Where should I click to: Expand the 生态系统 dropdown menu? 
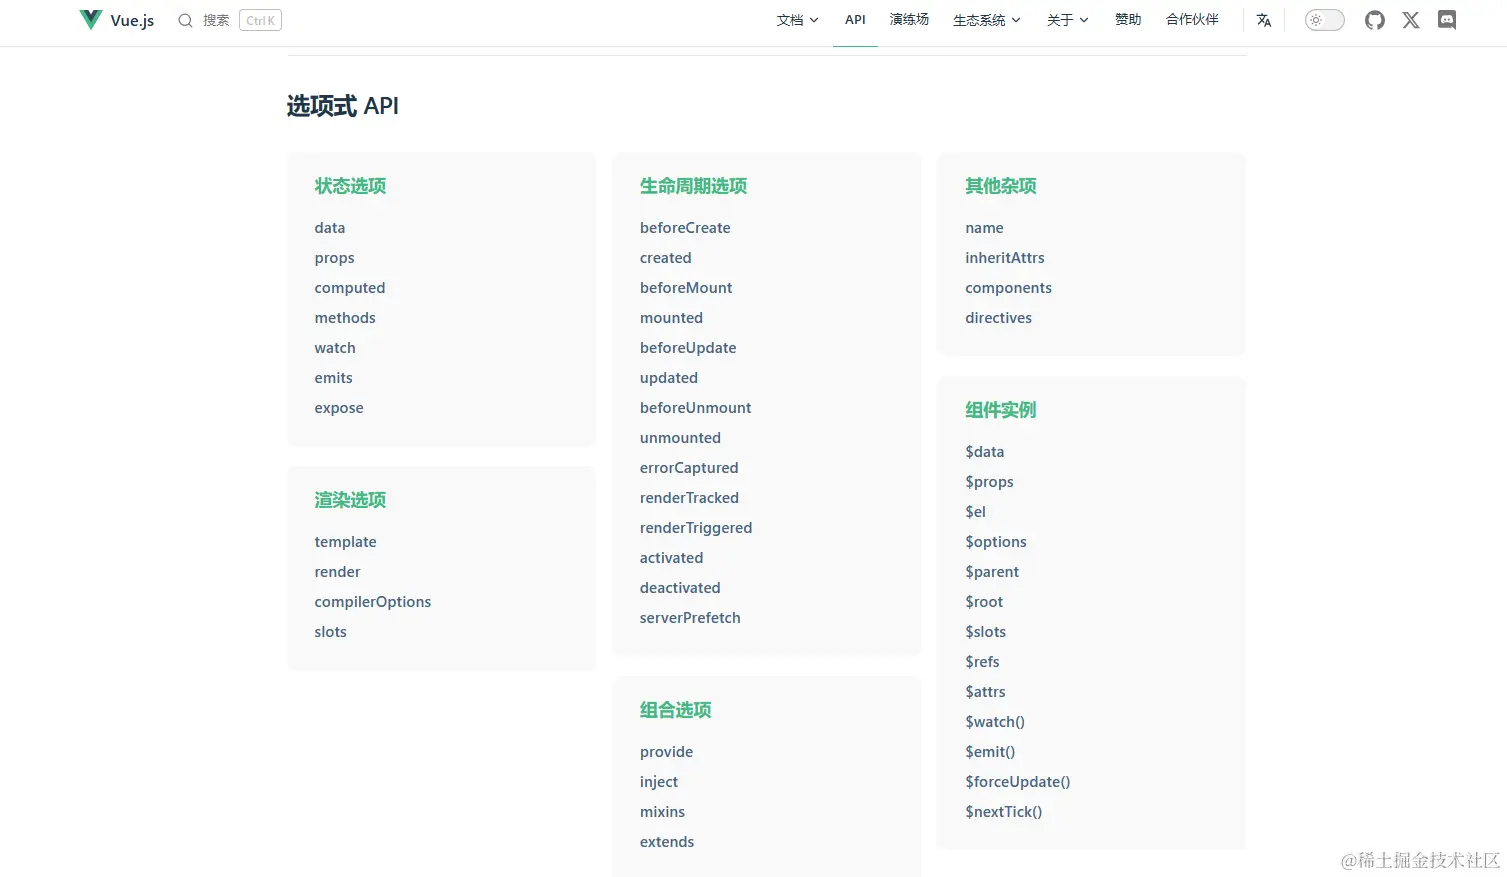[987, 20]
